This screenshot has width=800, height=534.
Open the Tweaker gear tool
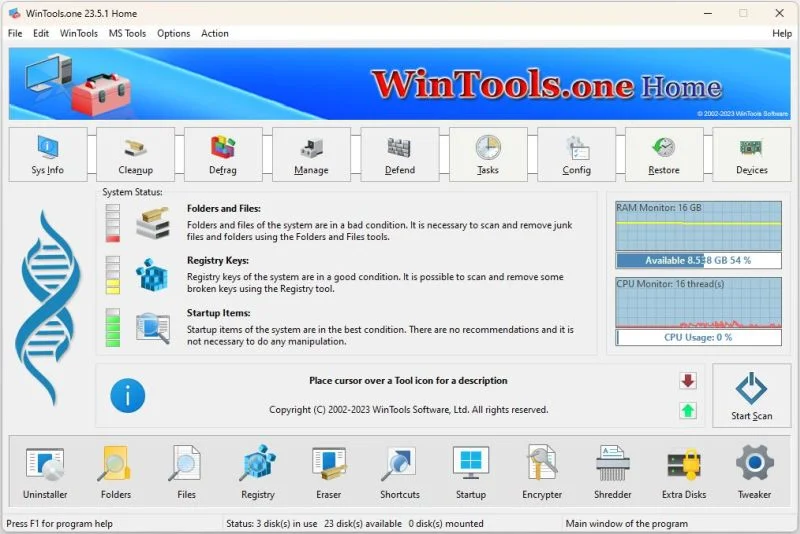755,472
